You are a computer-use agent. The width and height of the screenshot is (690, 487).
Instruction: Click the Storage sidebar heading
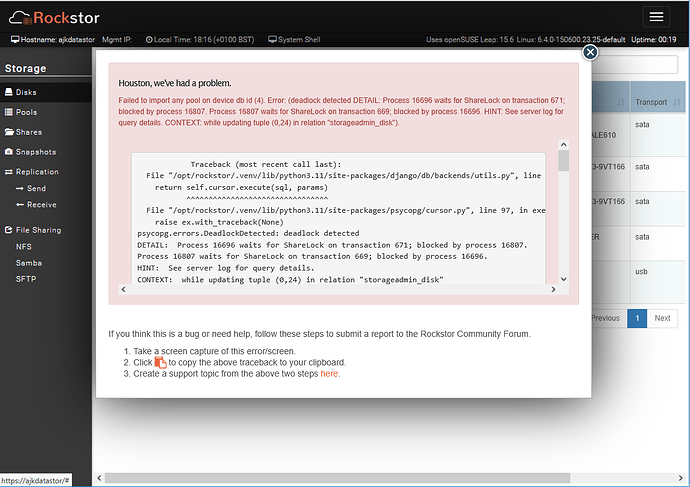point(26,68)
